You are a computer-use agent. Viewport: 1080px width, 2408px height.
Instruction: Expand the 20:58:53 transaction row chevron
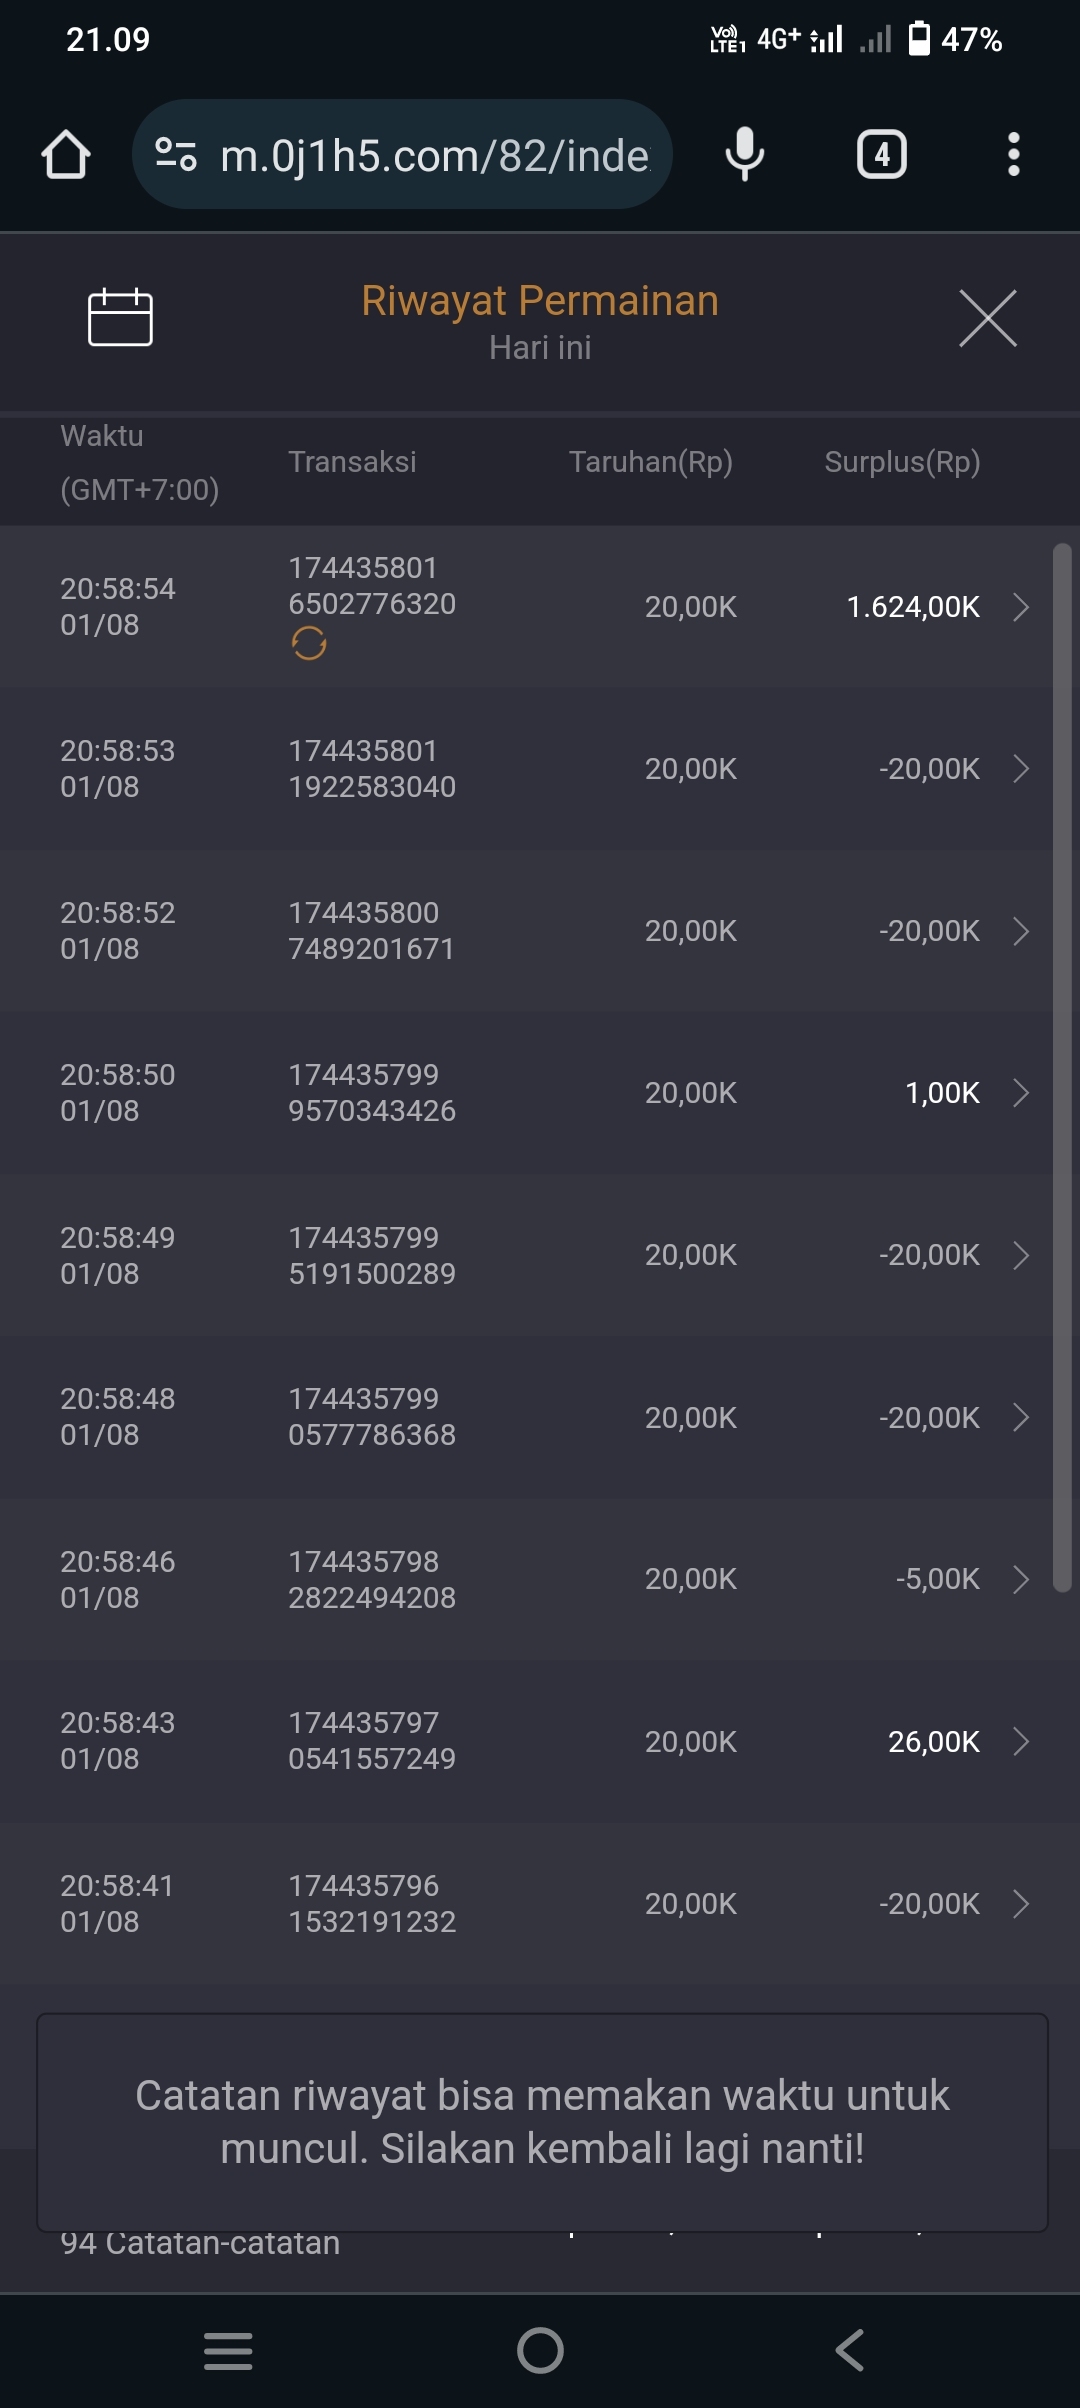(x=1021, y=769)
